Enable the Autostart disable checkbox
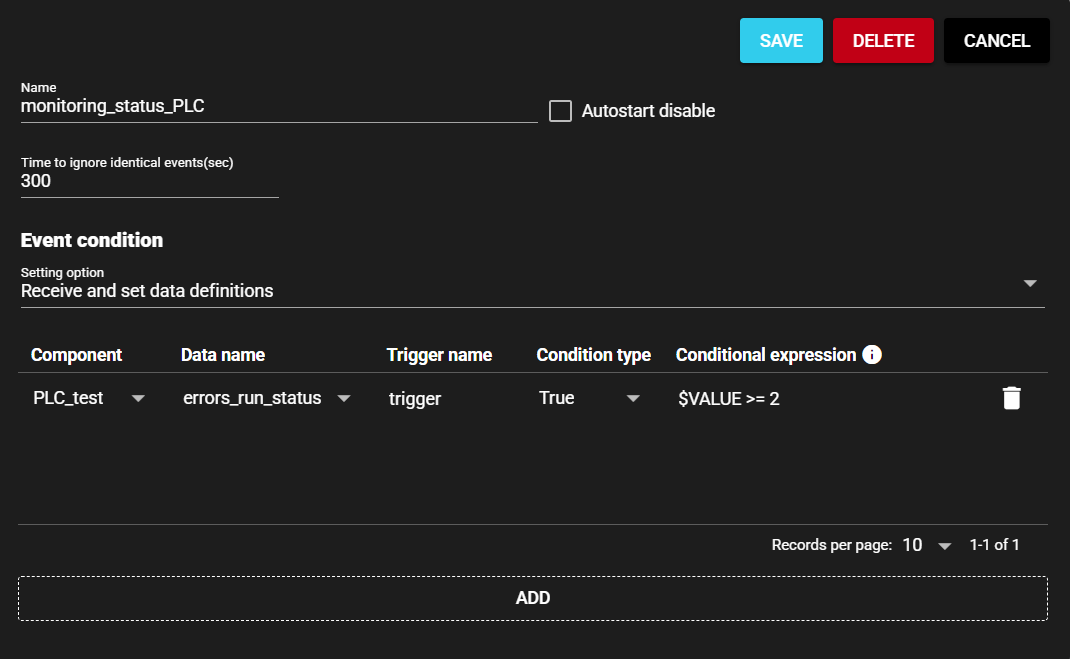The image size is (1070, 659). click(x=560, y=111)
